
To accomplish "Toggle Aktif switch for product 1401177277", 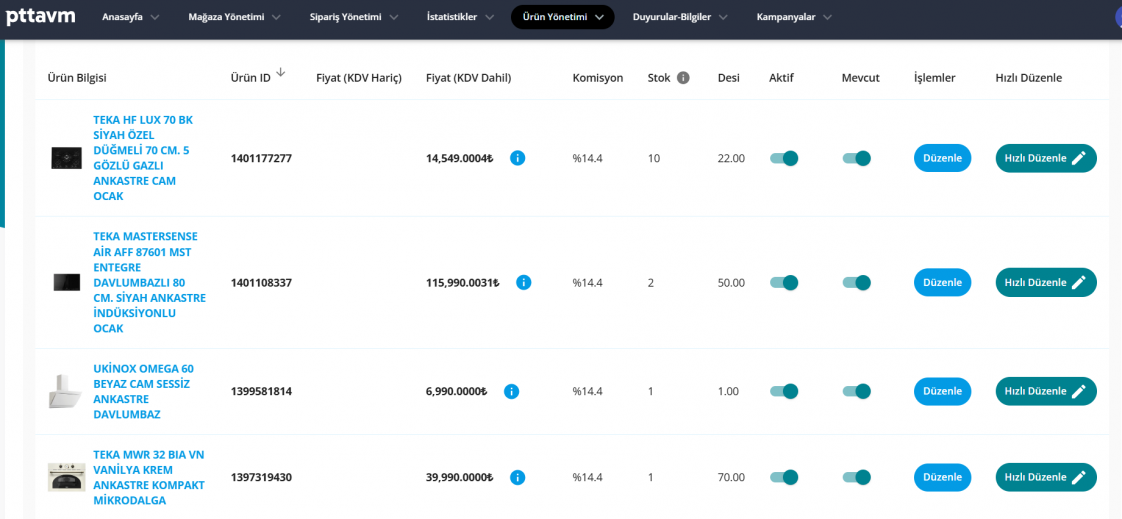I will pyautogui.click(x=784, y=158).
